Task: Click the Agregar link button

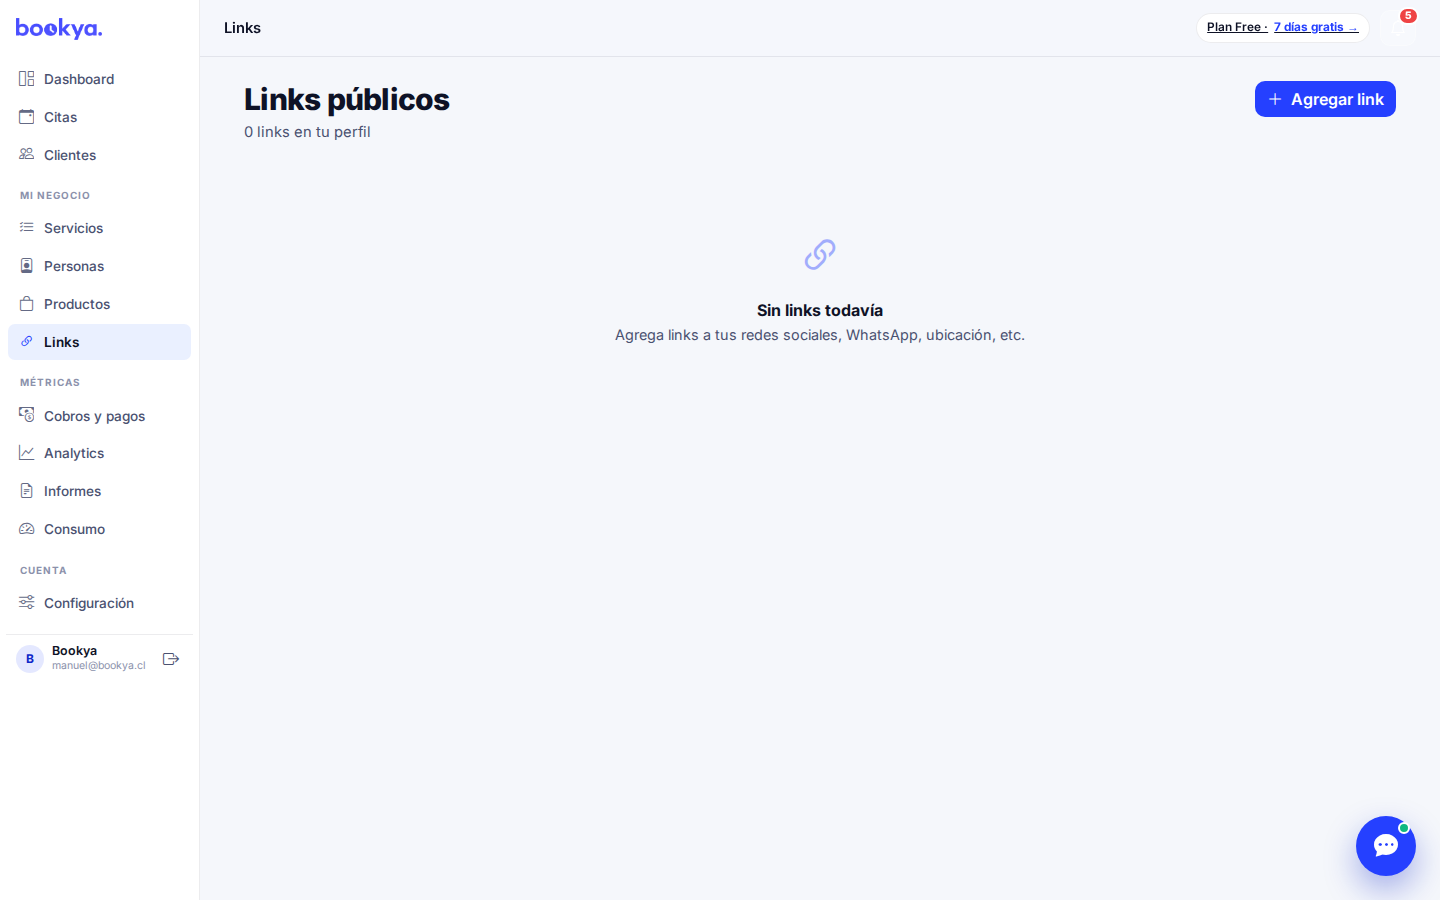Action: pos(1325,99)
